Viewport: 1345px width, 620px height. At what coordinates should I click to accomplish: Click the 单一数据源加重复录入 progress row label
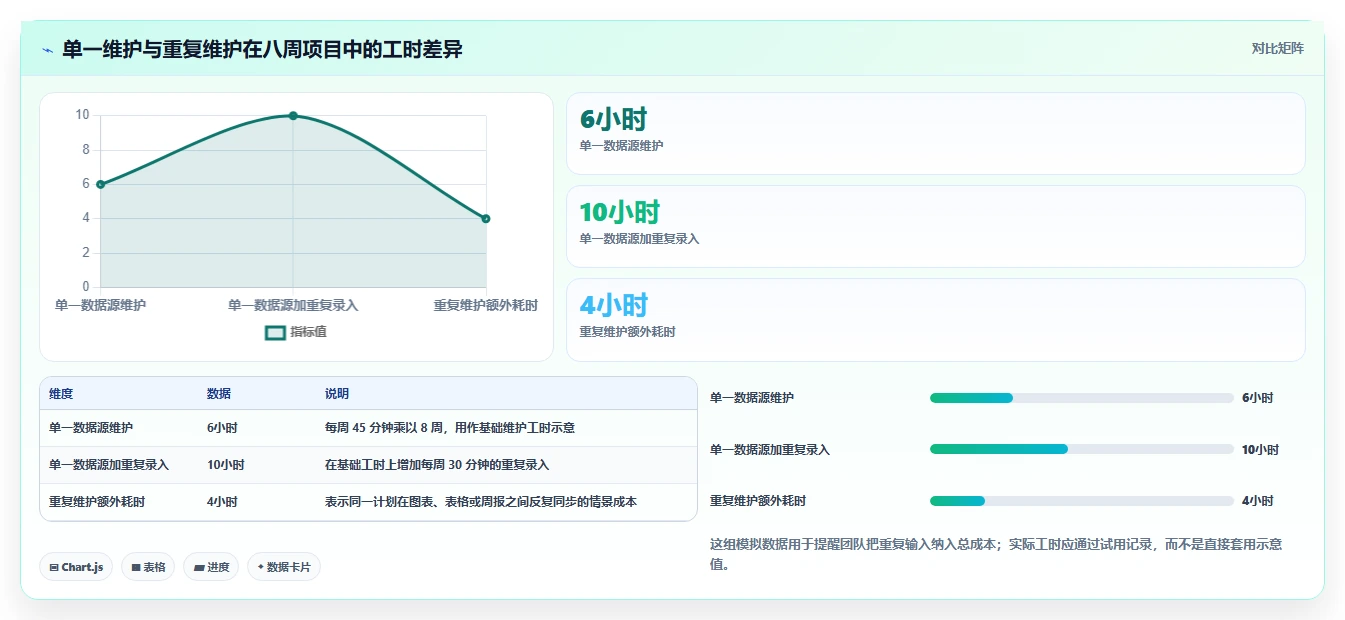point(770,450)
